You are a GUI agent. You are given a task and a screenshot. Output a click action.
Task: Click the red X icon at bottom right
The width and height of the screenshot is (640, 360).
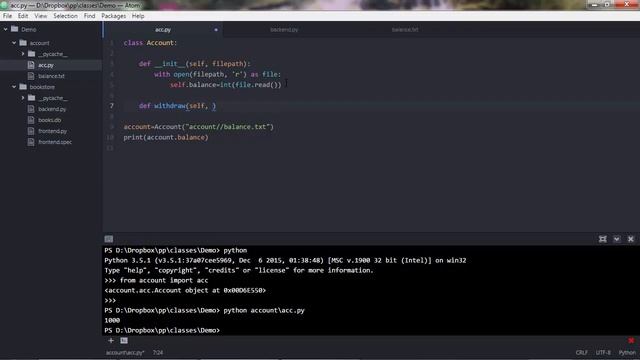click(x=631, y=340)
